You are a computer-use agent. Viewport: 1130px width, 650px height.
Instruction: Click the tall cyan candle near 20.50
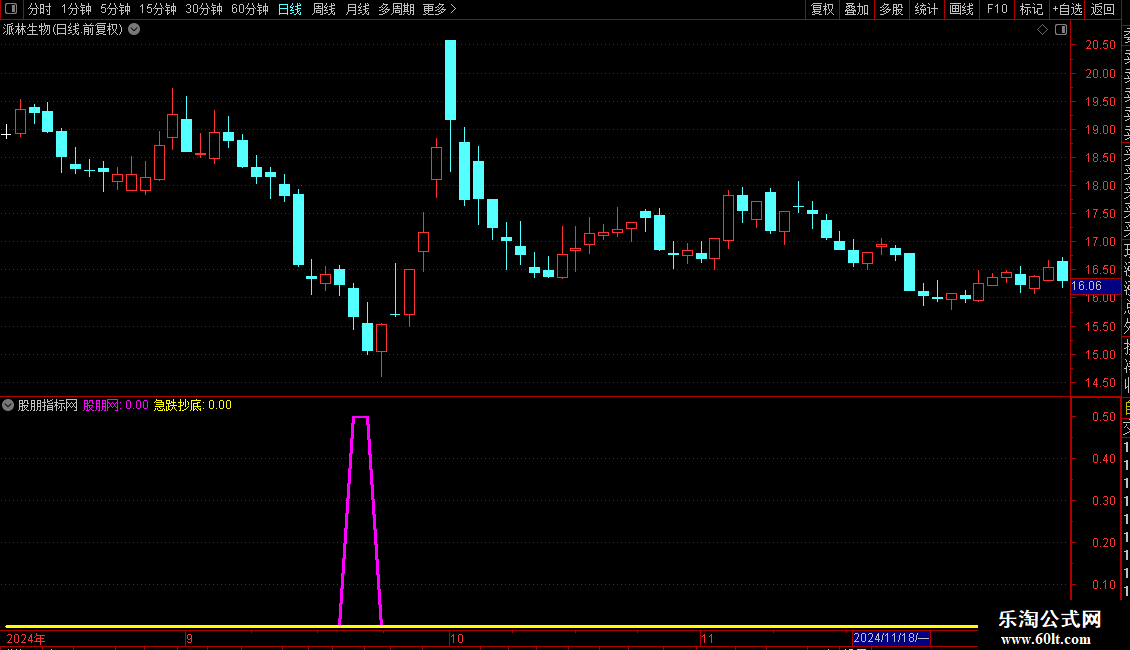click(x=450, y=79)
